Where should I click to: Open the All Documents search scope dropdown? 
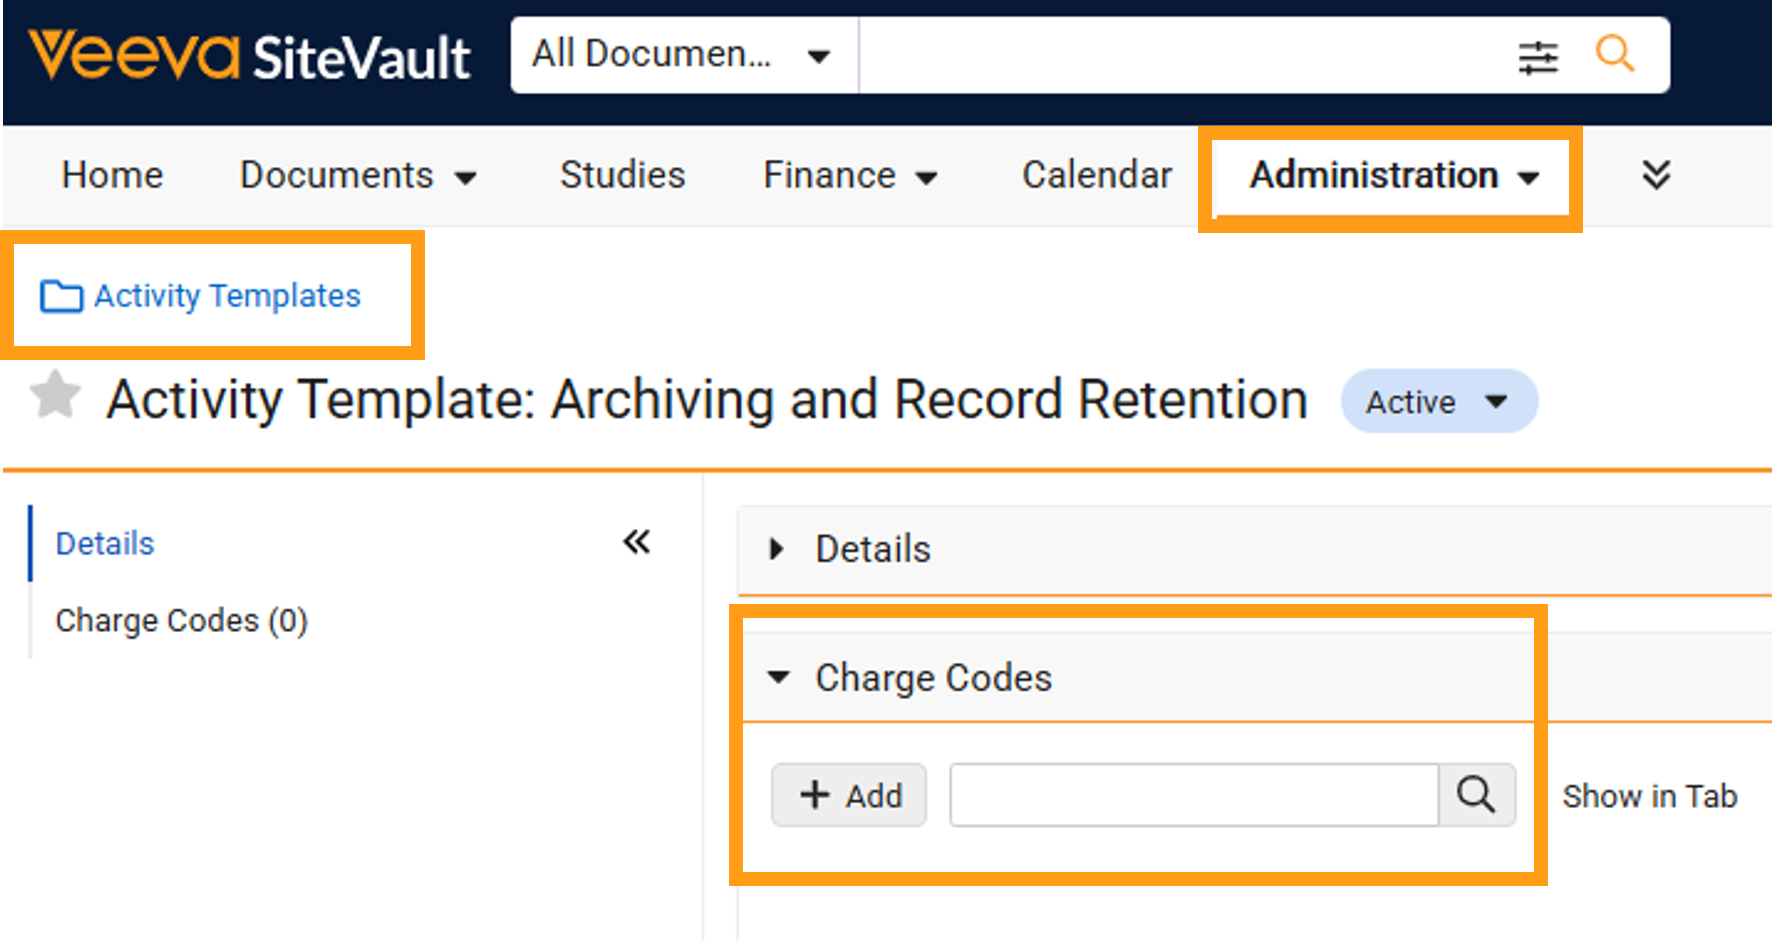pos(684,55)
